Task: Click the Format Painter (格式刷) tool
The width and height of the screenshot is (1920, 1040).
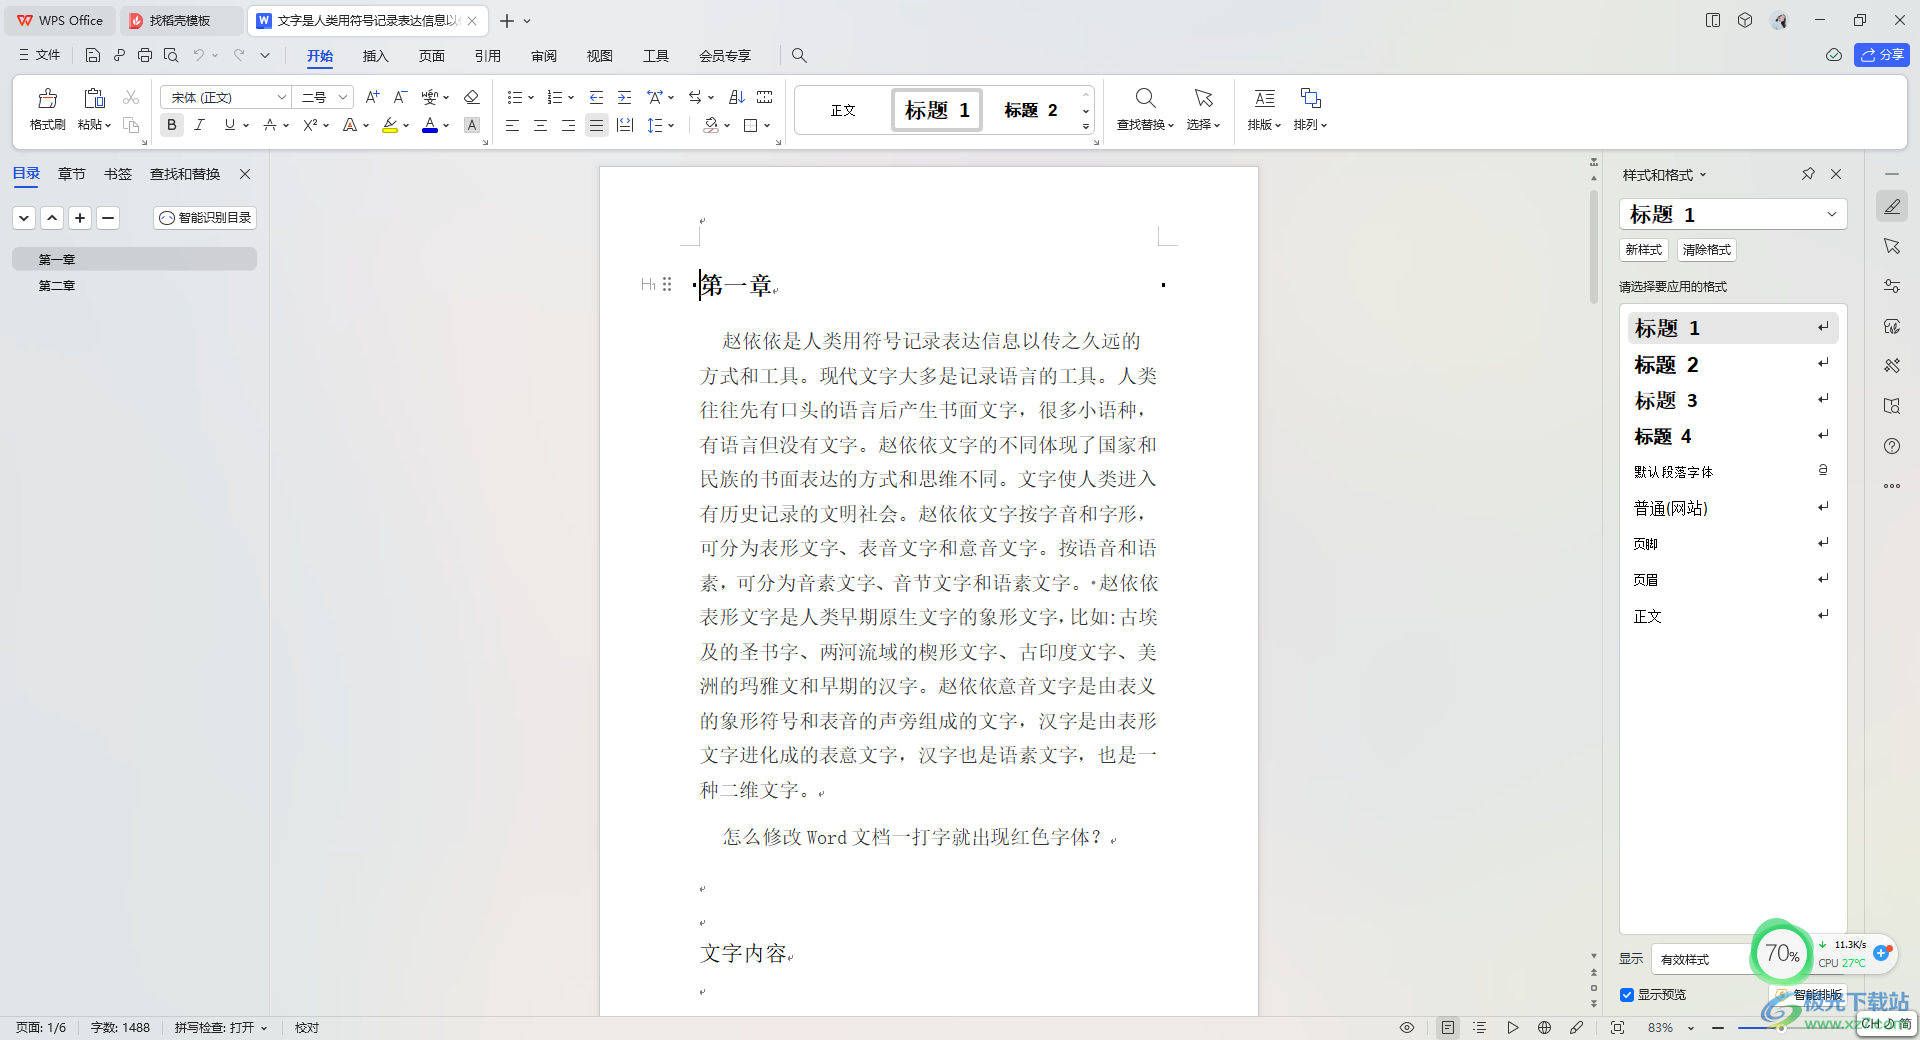Action: pyautogui.click(x=47, y=109)
